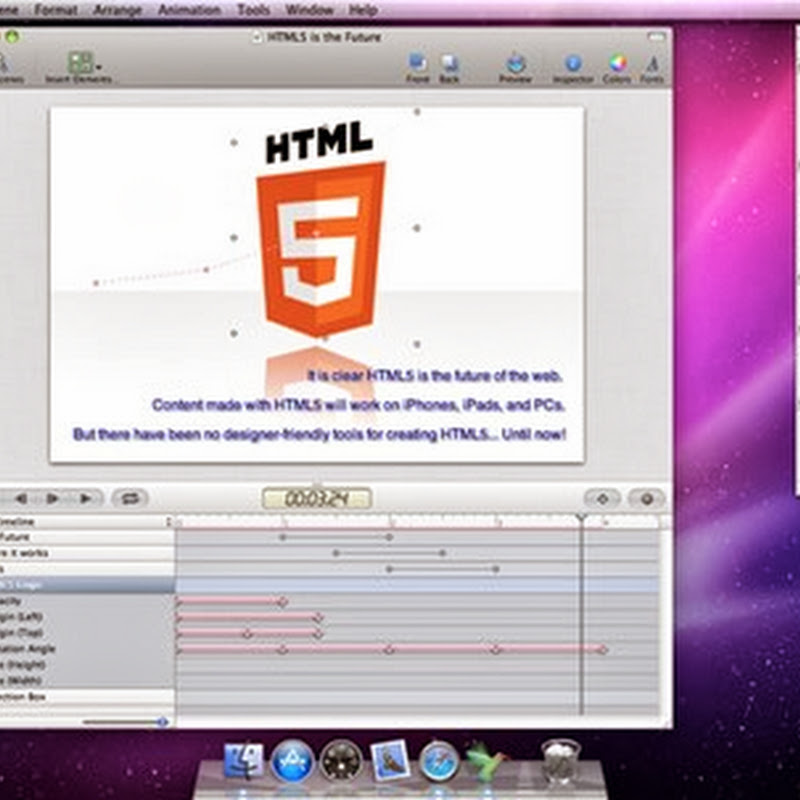This screenshot has width=800, height=800.
Task: Toggle the record button
Action: 646,498
